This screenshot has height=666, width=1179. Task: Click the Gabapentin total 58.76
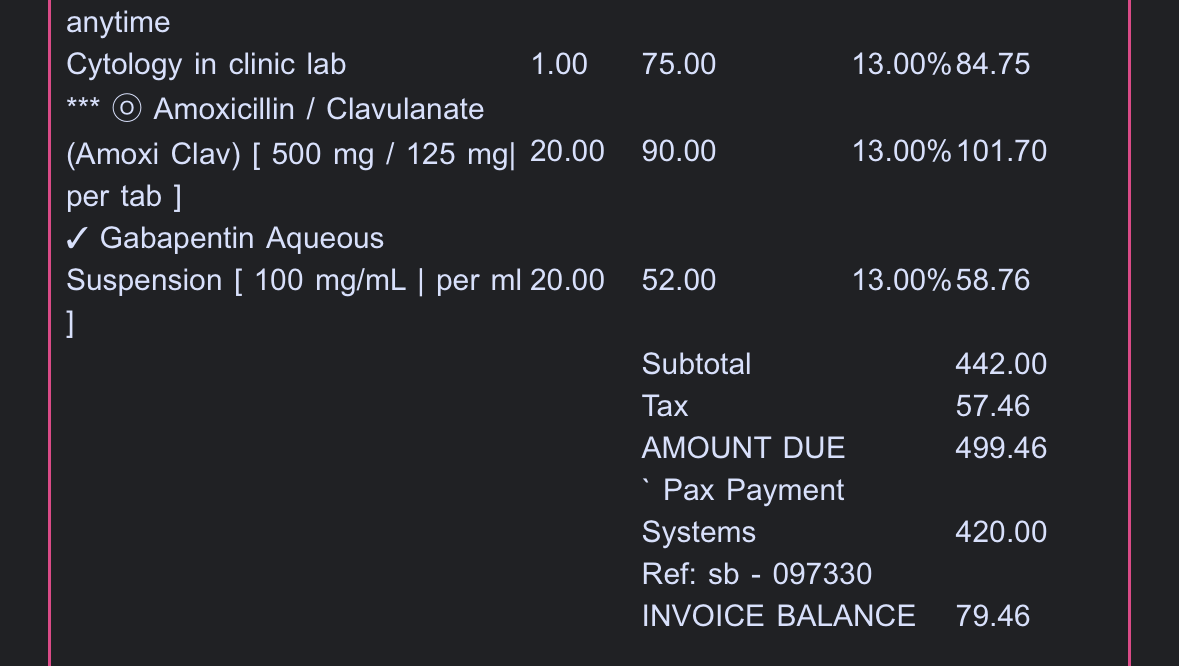click(992, 281)
